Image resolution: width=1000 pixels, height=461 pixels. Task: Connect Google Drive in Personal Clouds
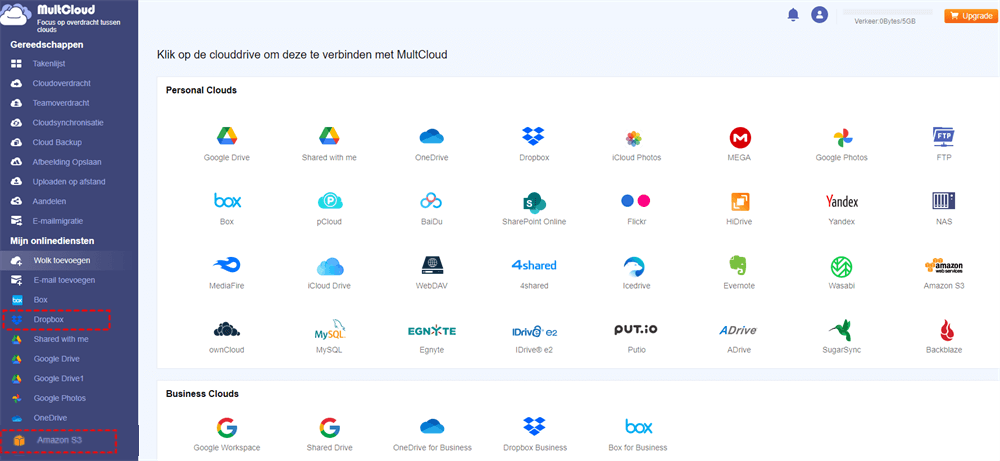(226, 143)
